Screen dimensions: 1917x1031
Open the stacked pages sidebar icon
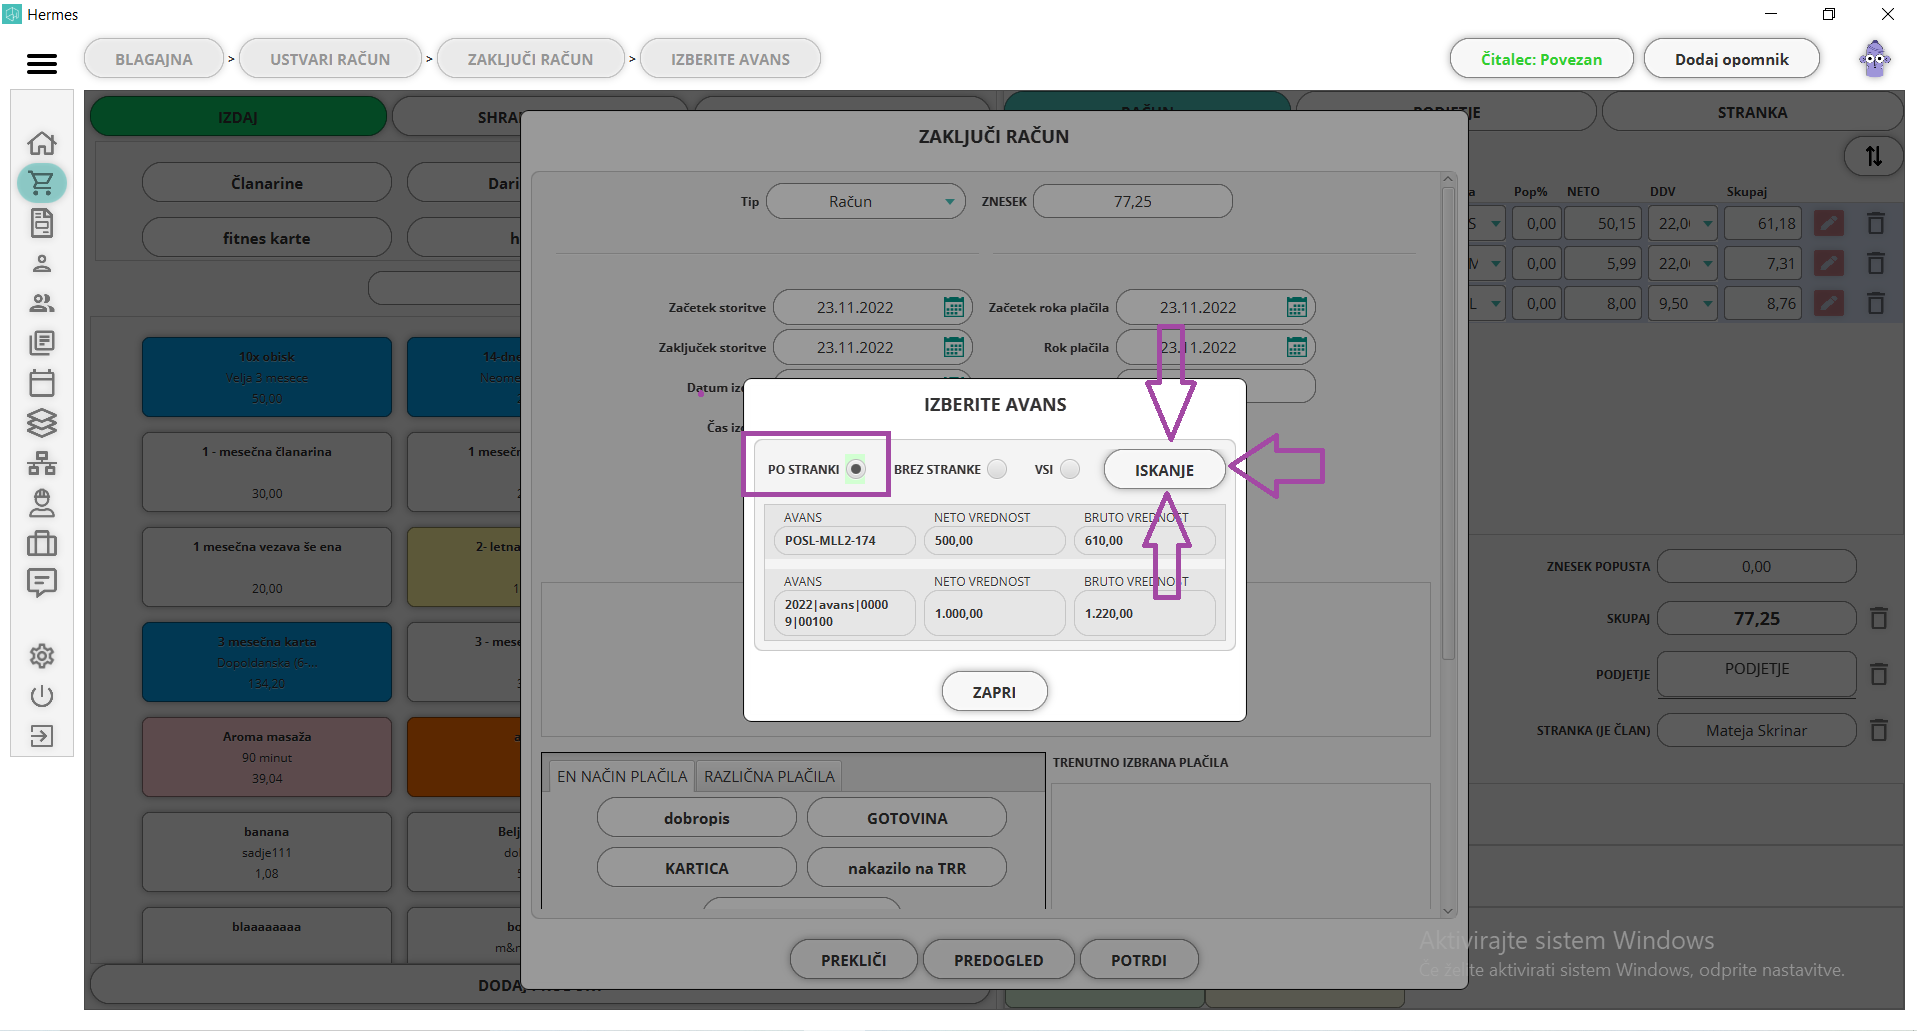coord(42,343)
